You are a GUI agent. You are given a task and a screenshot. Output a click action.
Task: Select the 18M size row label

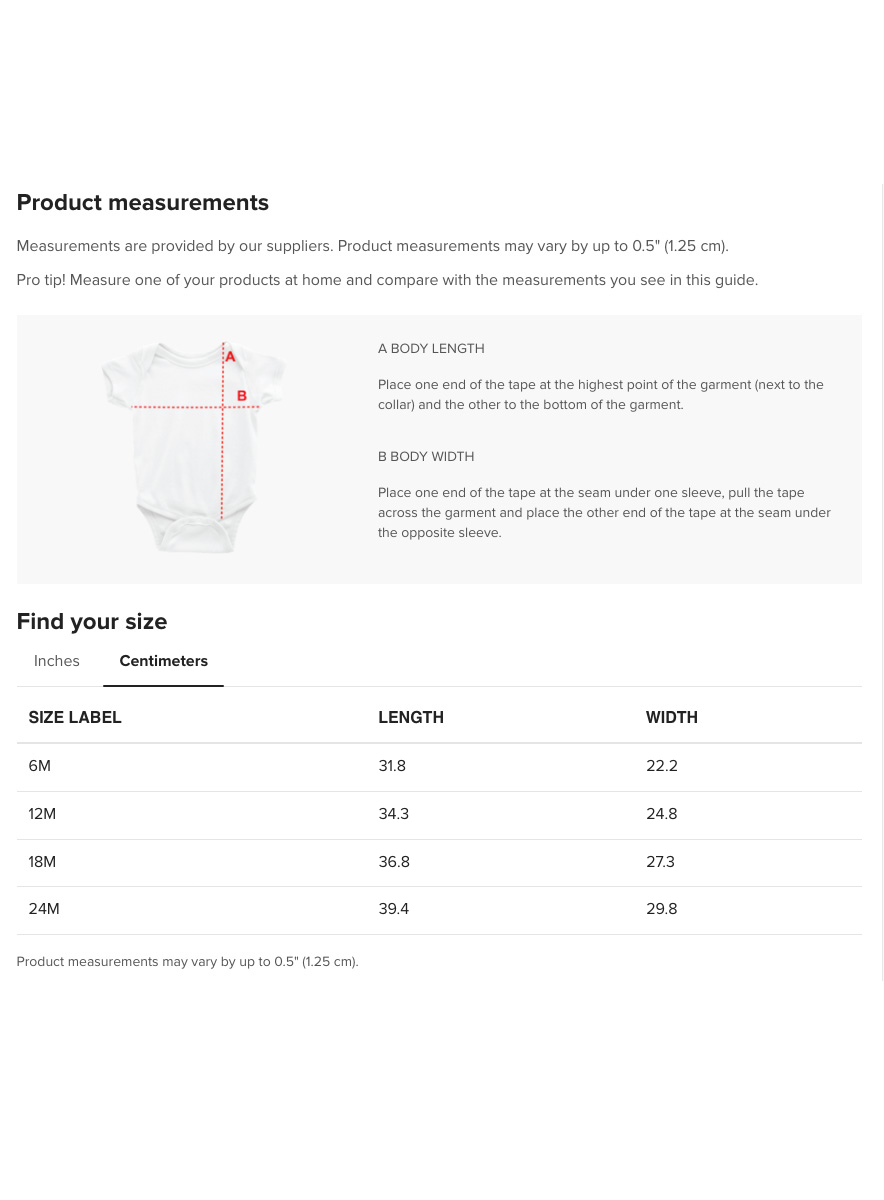[x=42, y=862]
